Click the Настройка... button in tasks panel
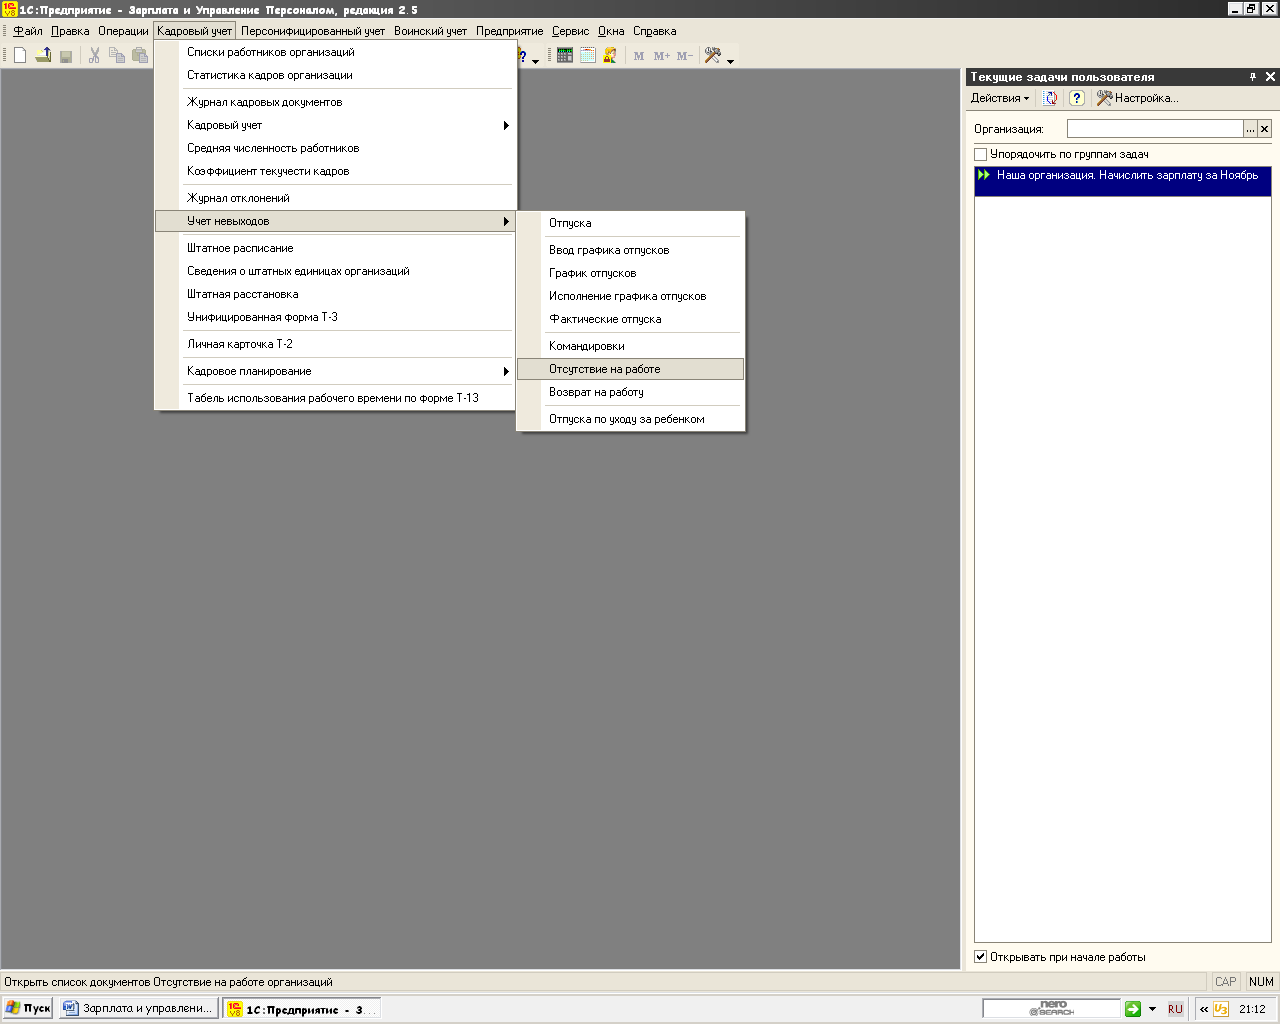The height and width of the screenshot is (1024, 1280). [1138, 98]
